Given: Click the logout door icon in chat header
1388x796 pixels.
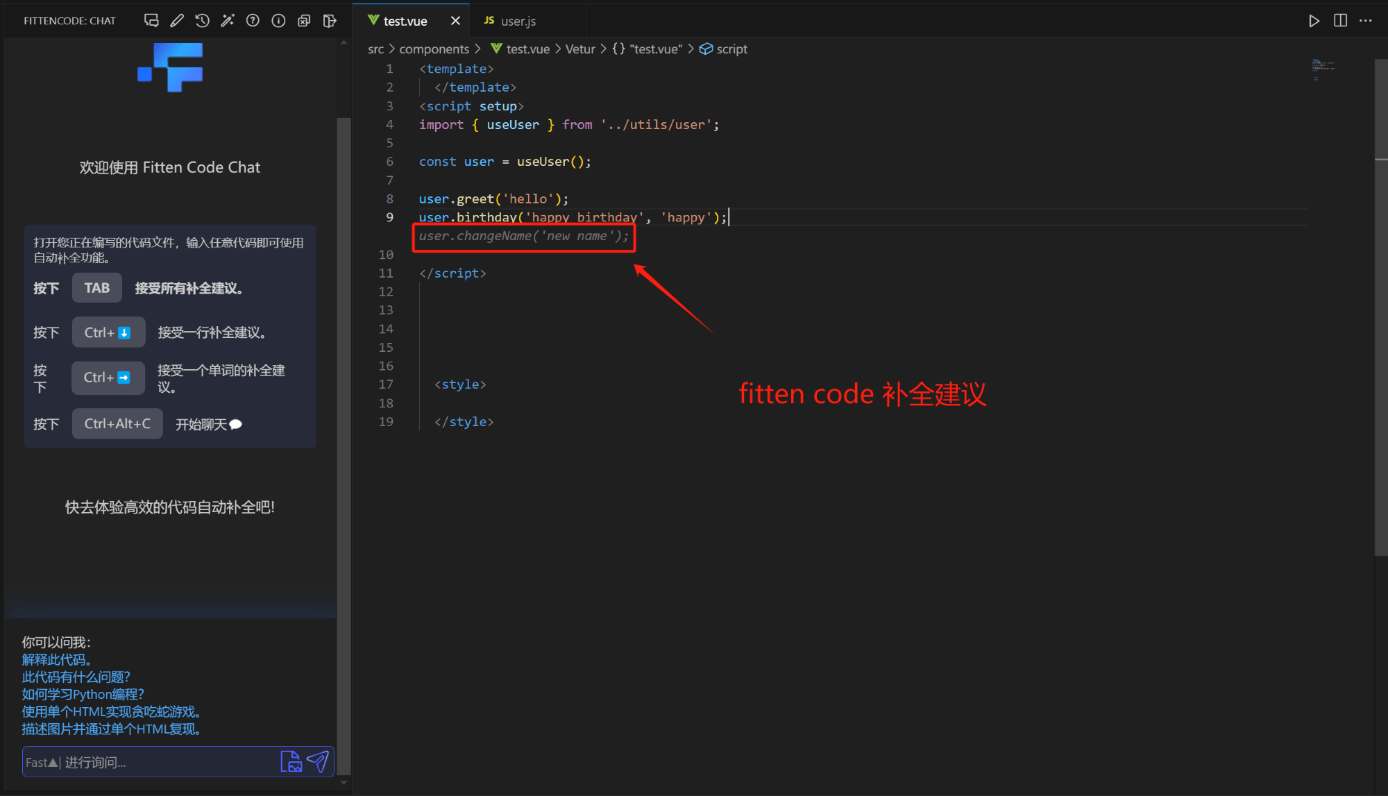Looking at the screenshot, I should click(x=330, y=20).
